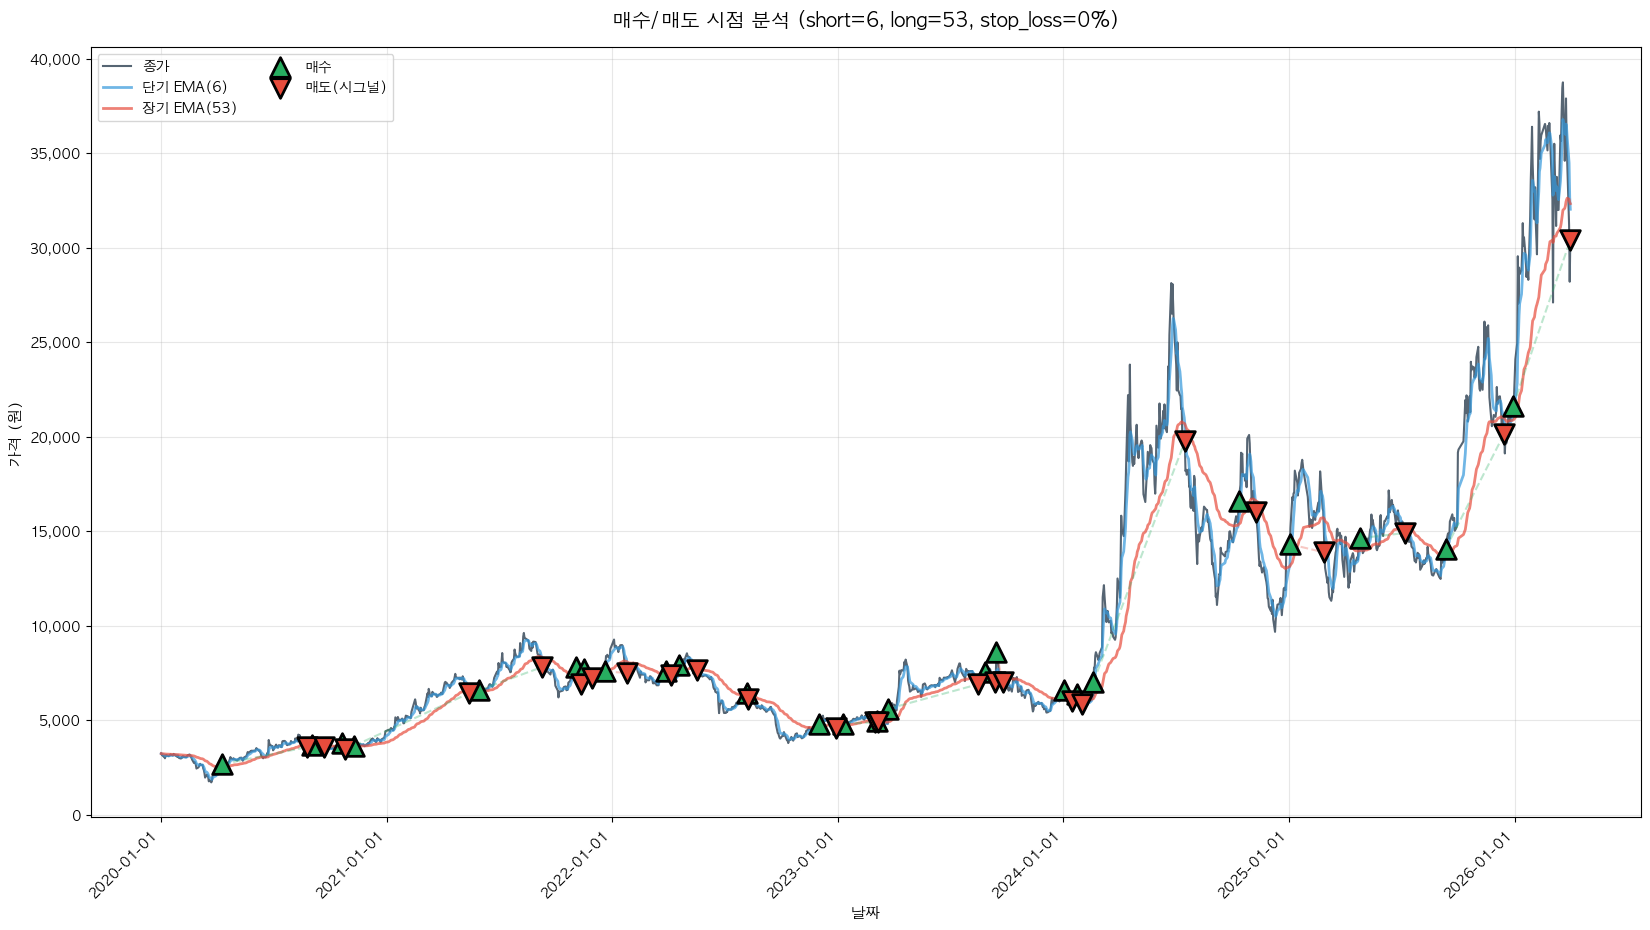
Task: Click the red 매도(시그널) triangle in legend
Action: point(280,88)
